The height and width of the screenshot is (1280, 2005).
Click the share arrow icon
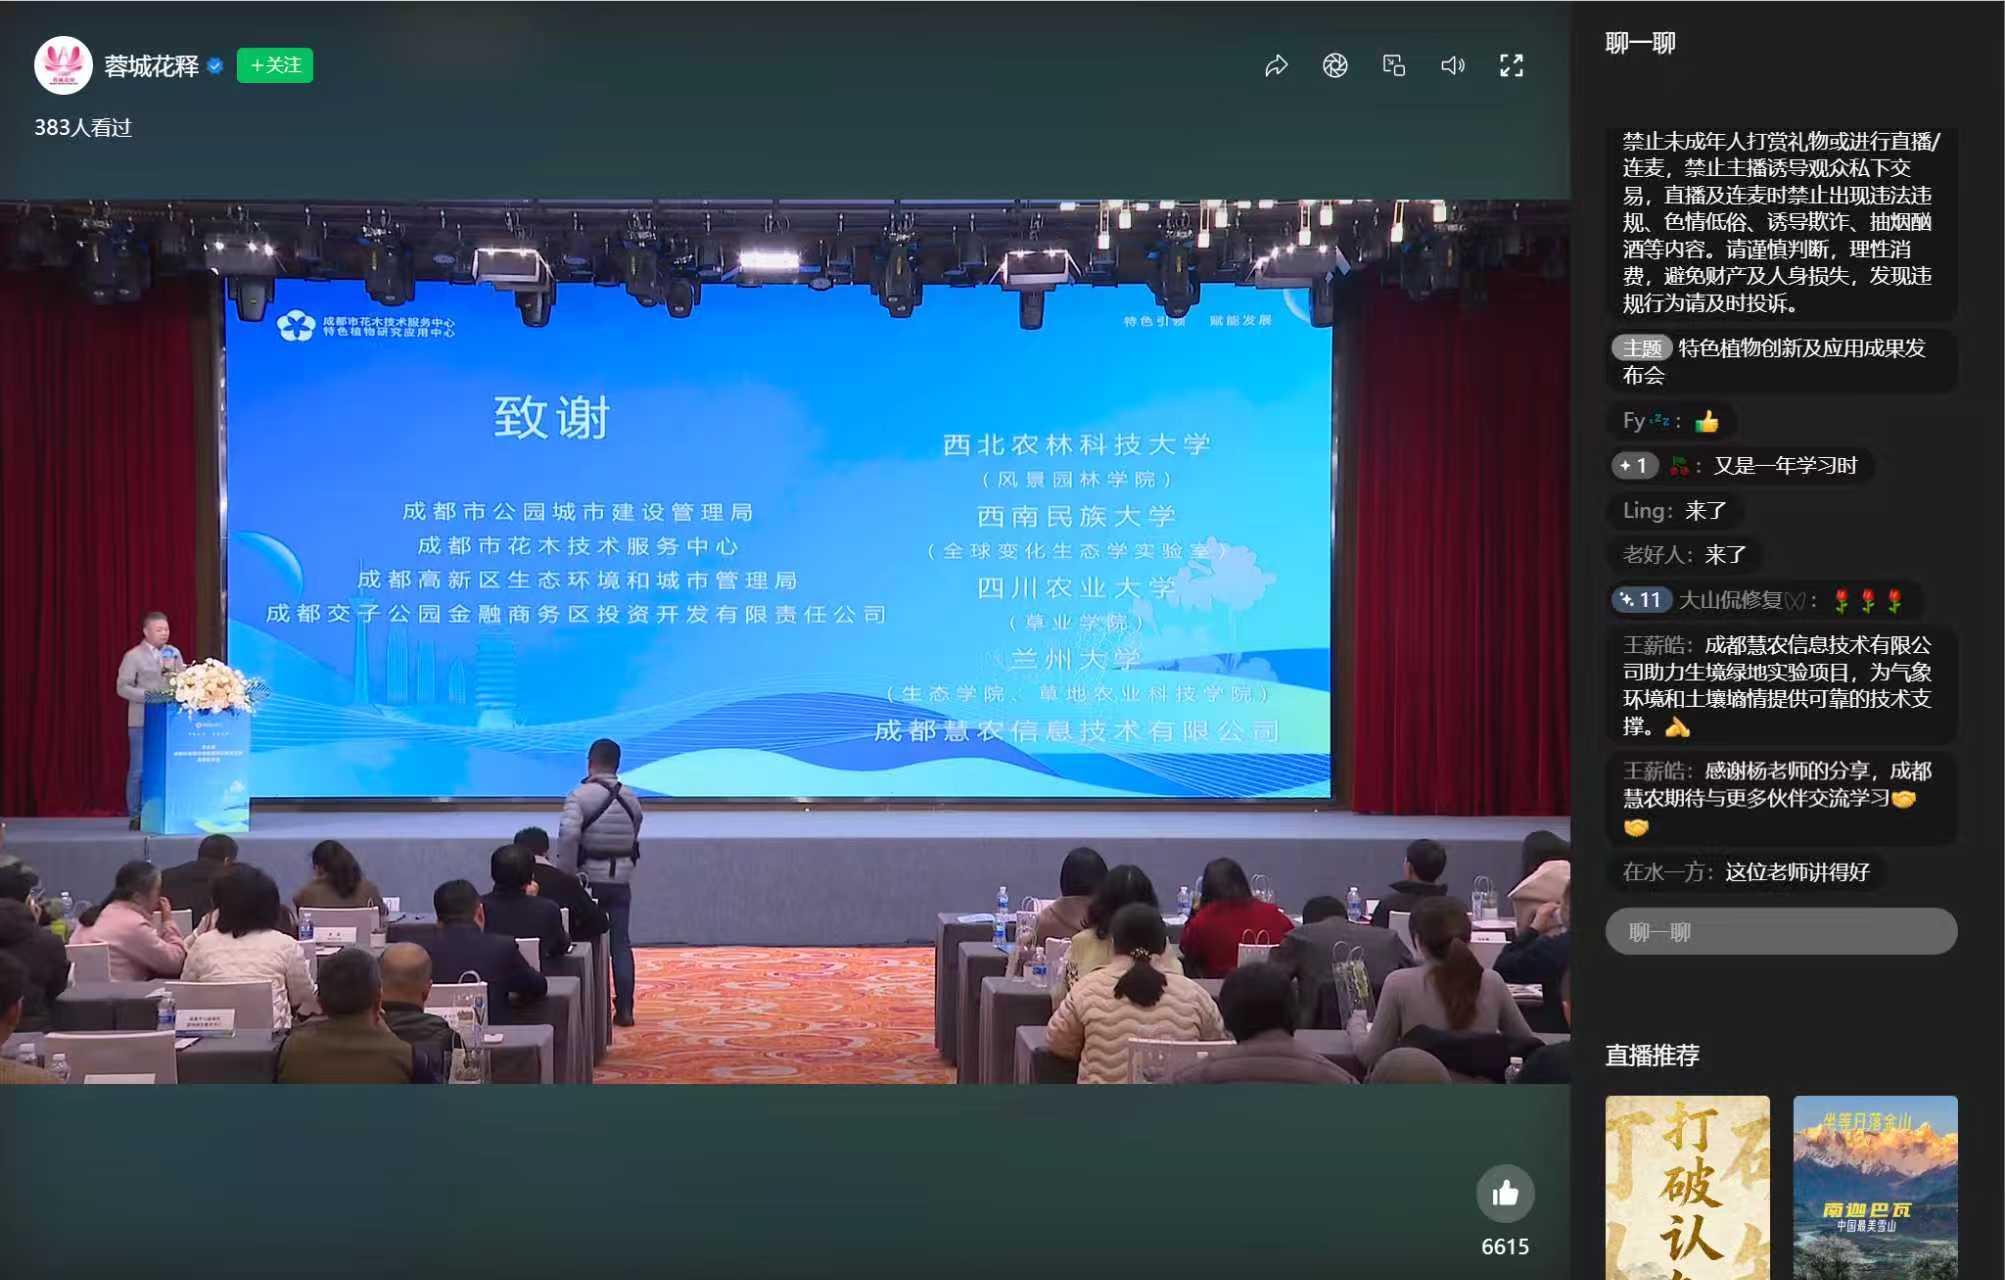[x=1276, y=66]
